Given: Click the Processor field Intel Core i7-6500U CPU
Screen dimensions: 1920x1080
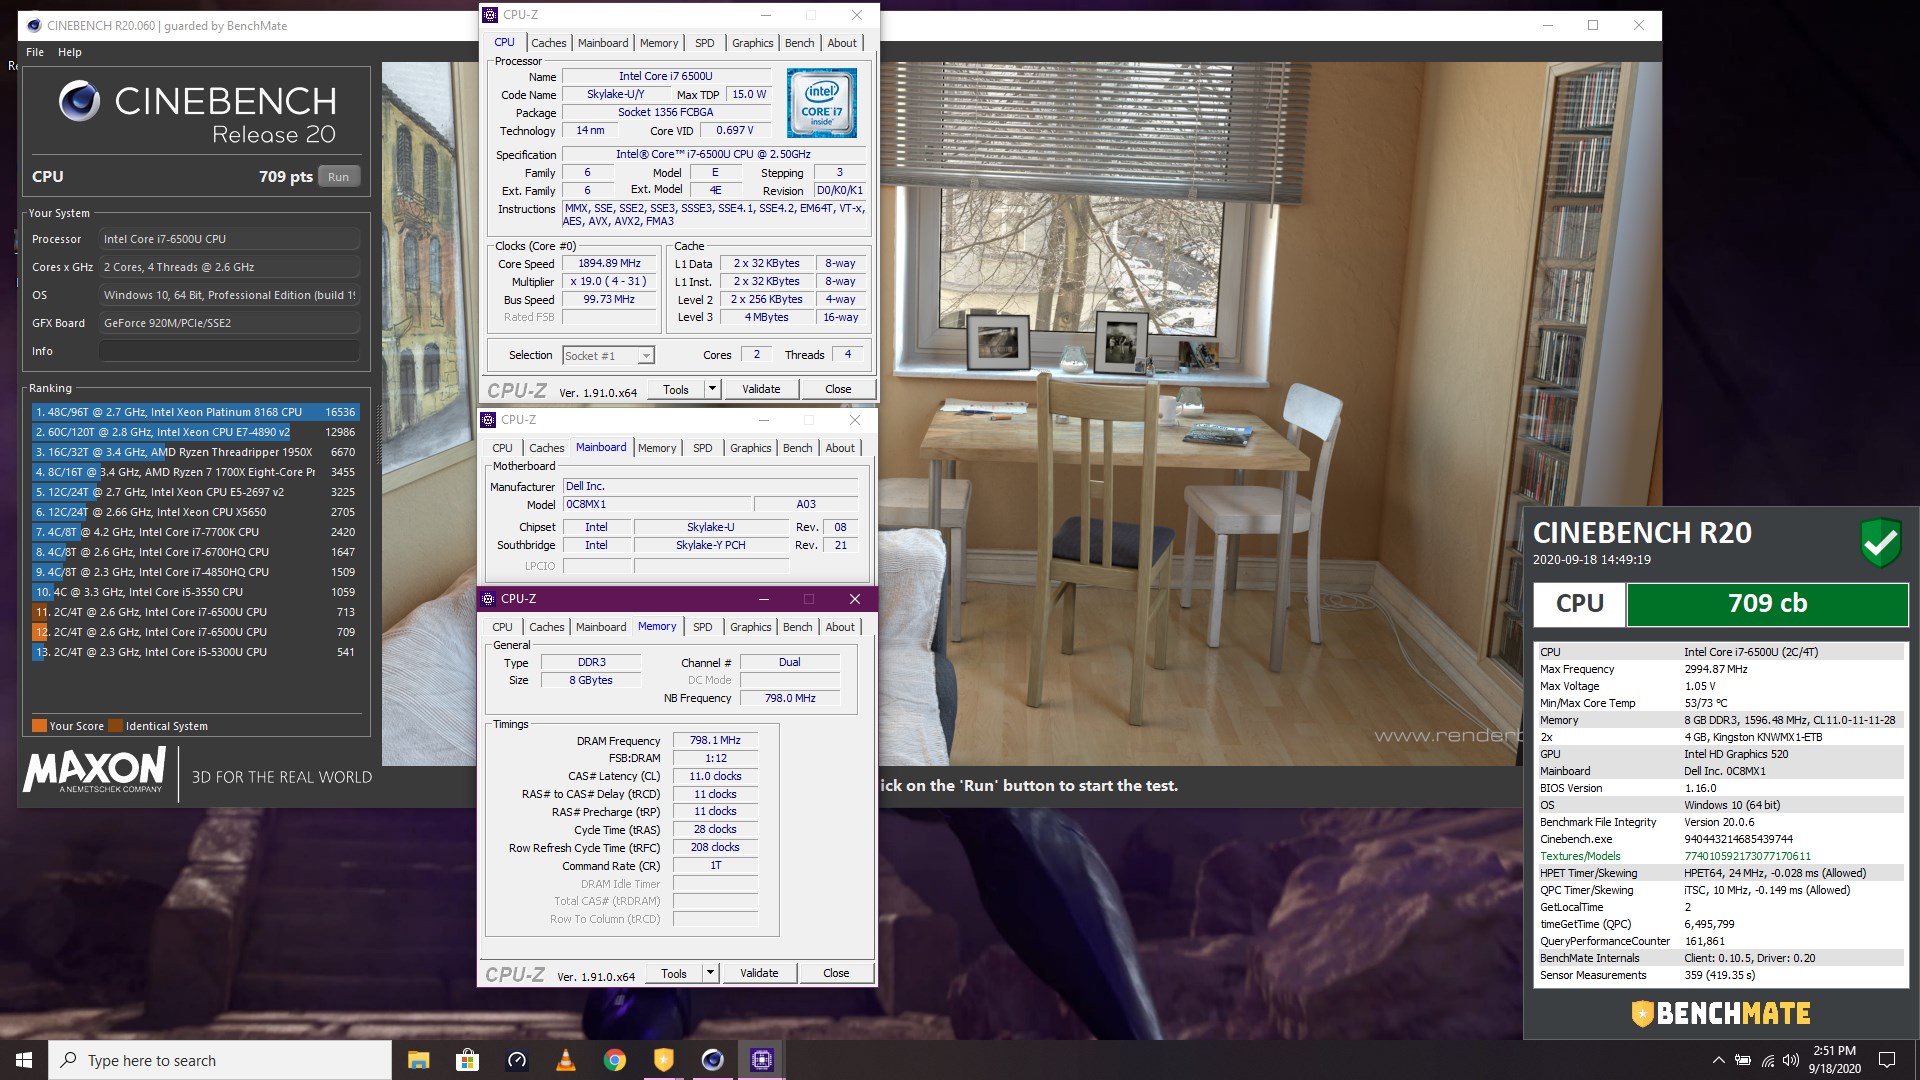Looking at the screenshot, I should [229, 239].
